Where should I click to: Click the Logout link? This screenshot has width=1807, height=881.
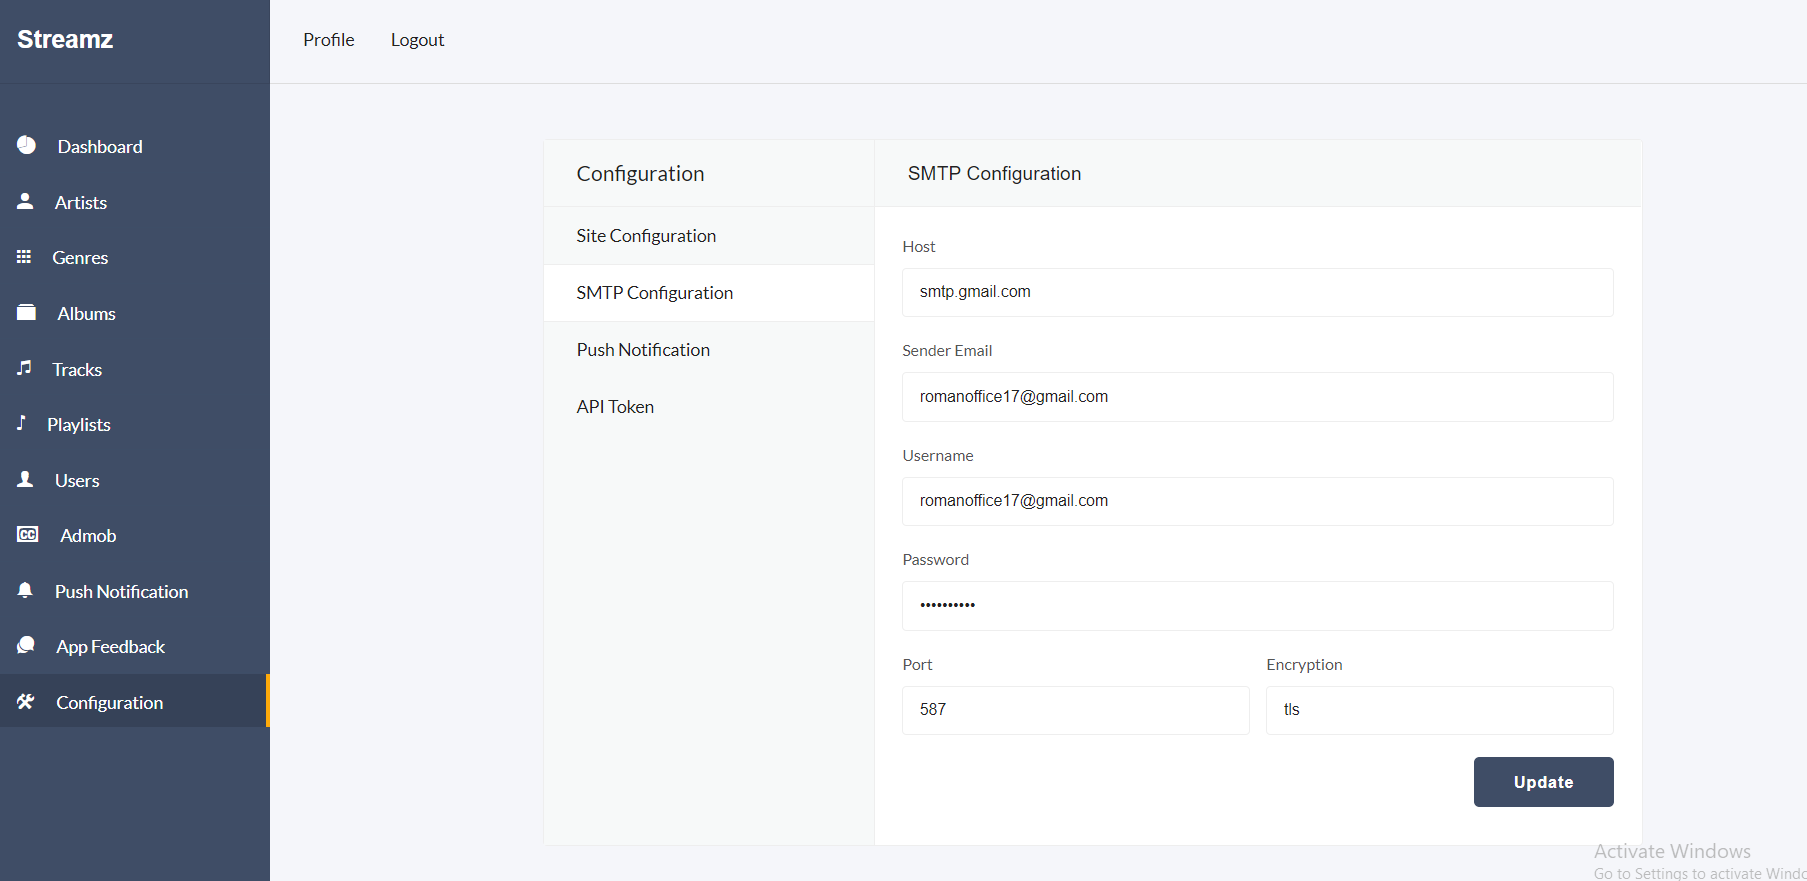[x=417, y=40]
